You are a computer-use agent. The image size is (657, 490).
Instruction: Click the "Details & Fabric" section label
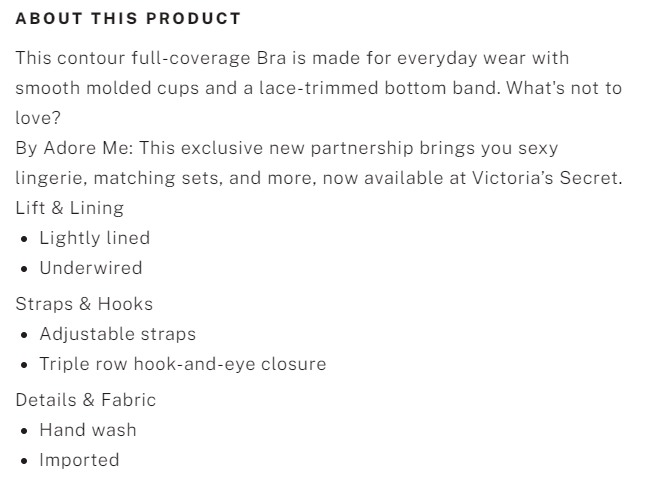click(85, 400)
